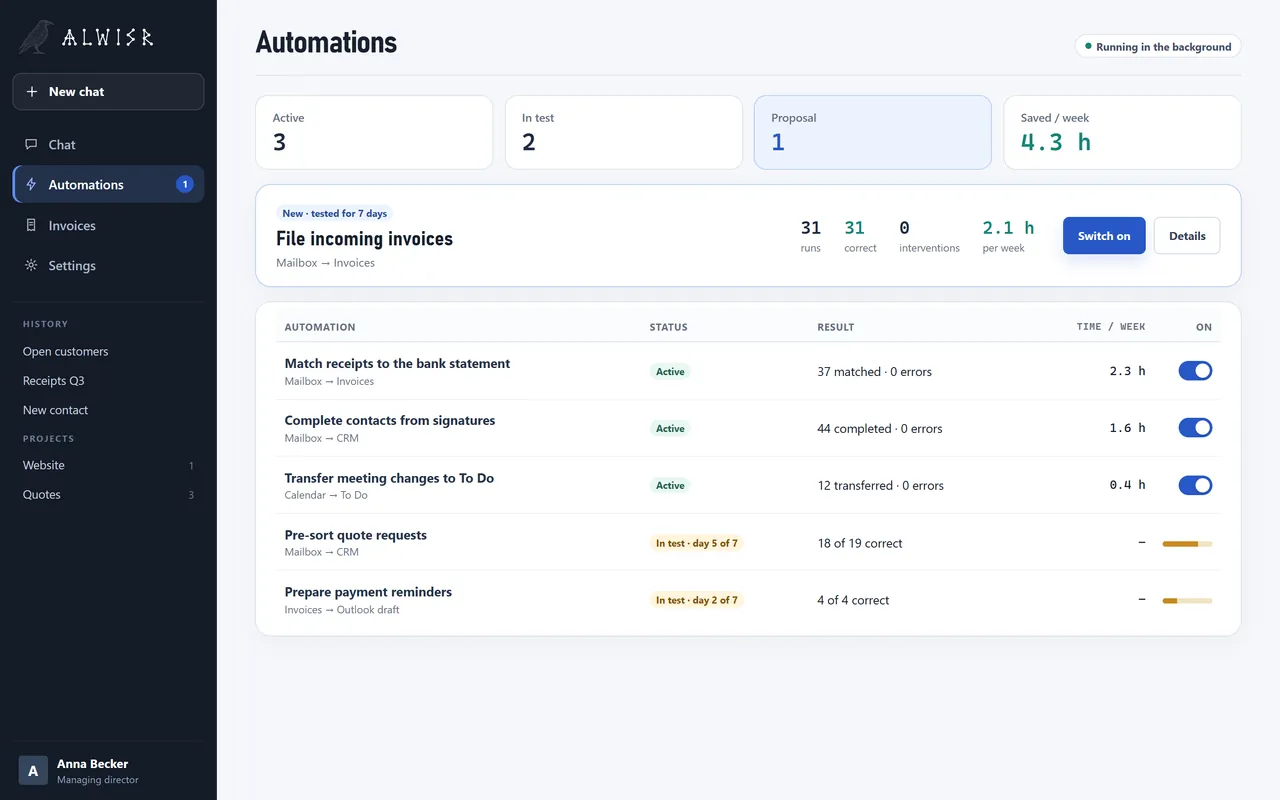Click the Prepare payment reminders title
1280x800 pixels.
pyautogui.click(x=368, y=592)
